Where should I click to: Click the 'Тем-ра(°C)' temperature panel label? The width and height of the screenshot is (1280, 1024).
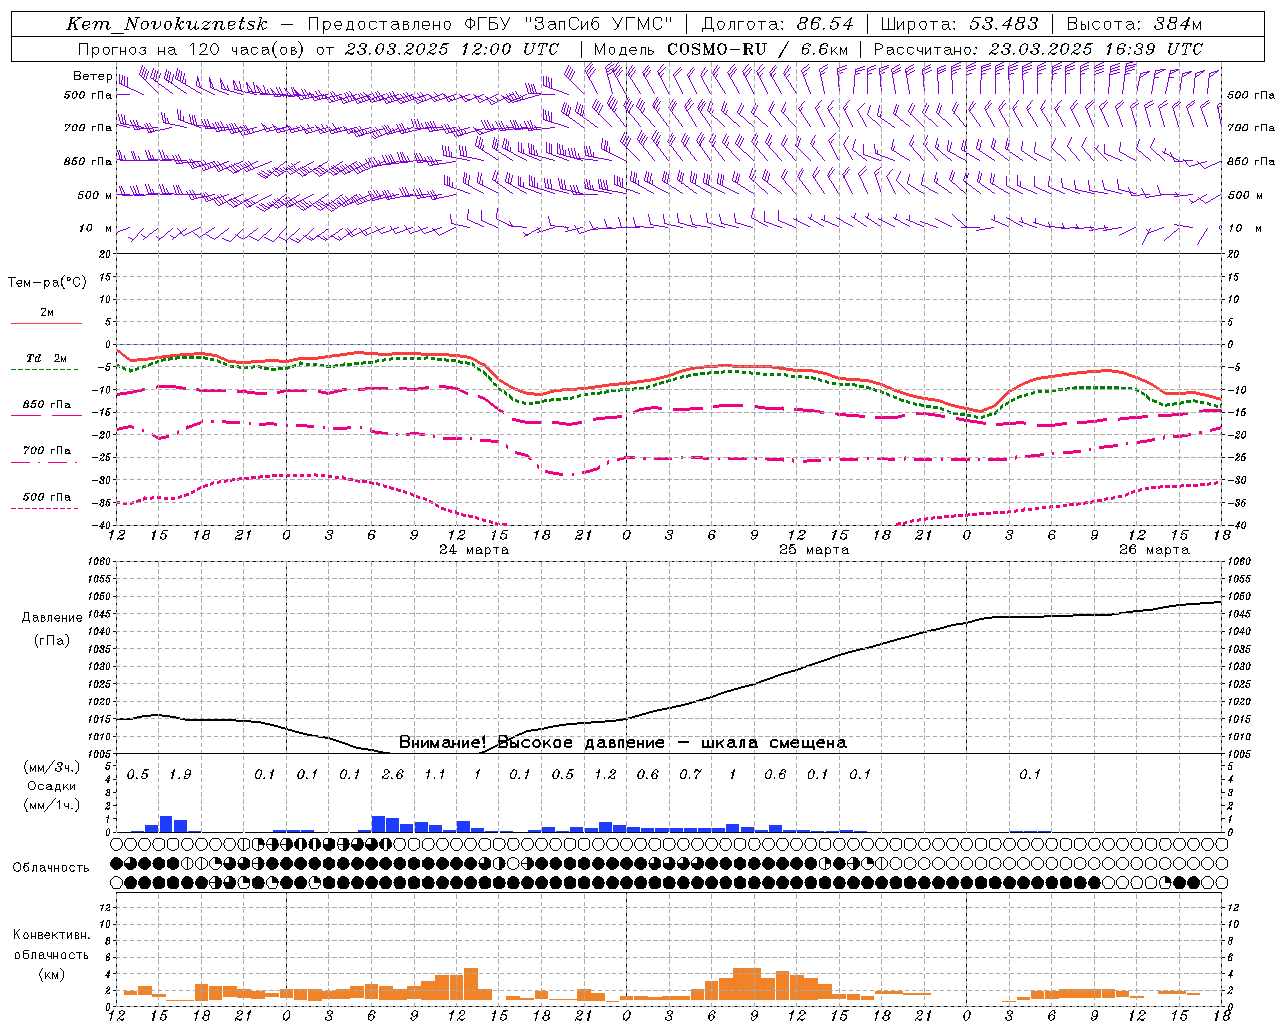[x=47, y=283]
